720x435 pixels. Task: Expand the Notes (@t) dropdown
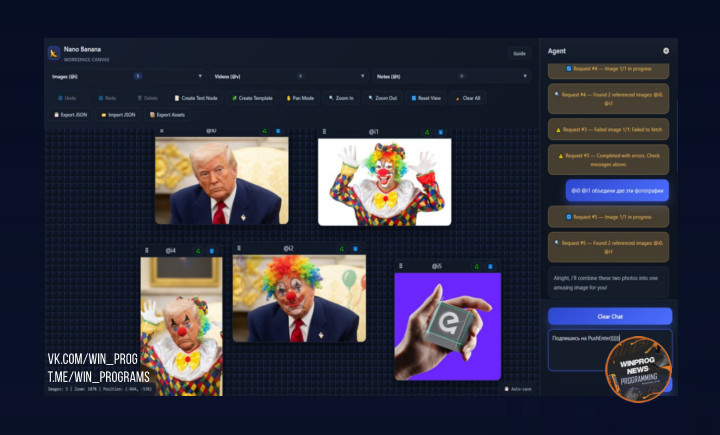(x=451, y=76)
